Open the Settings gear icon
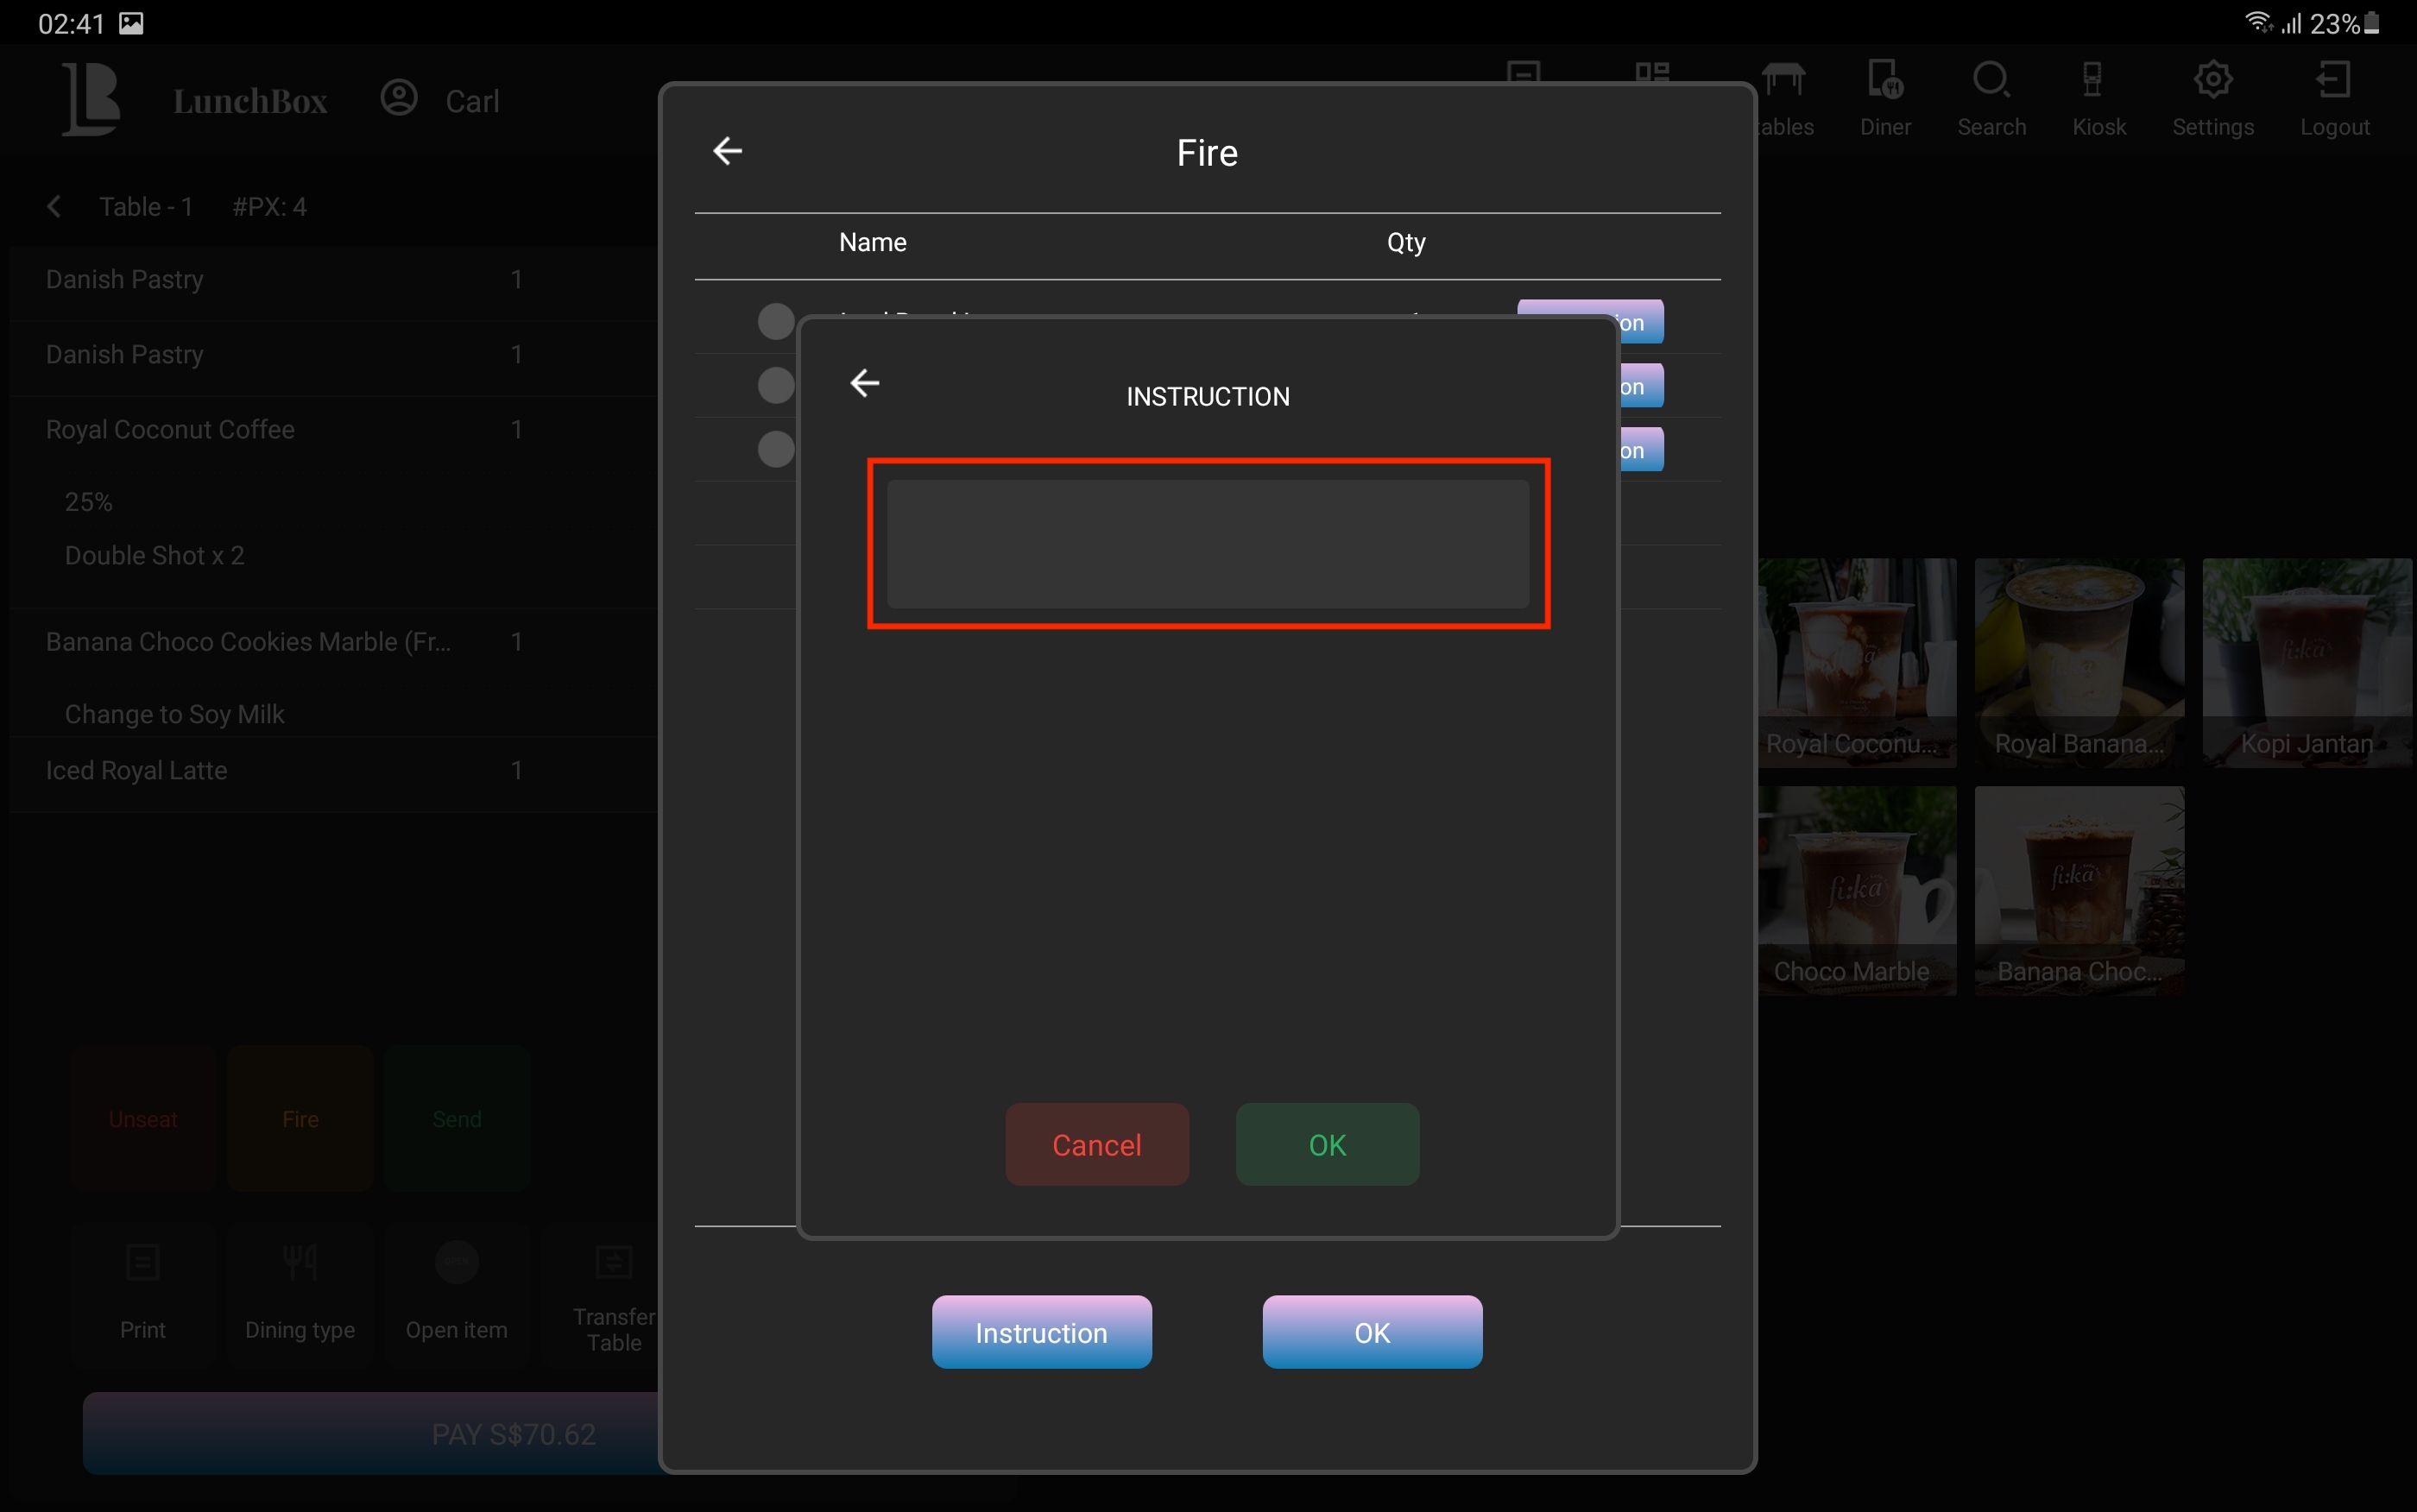The image size is (2417, 1512). (x=2212, y=81)
